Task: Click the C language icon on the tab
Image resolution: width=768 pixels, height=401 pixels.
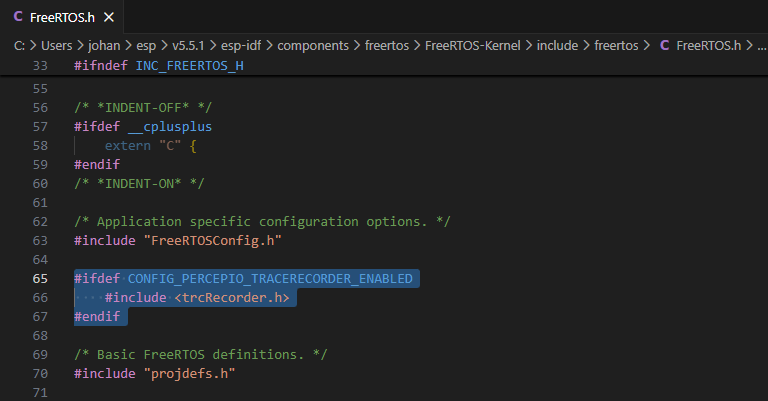Action: coord(17,17)
